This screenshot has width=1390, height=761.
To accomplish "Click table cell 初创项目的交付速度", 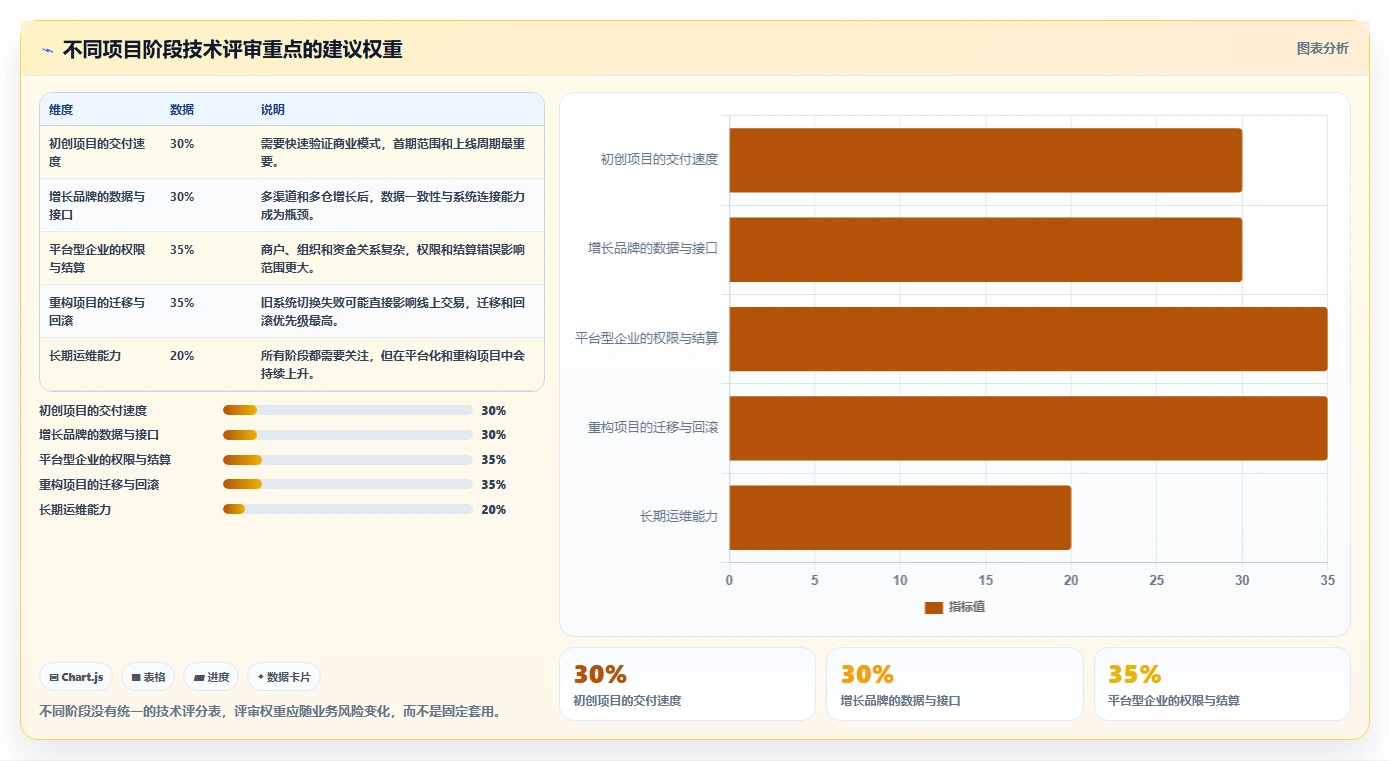I will 100,152.
